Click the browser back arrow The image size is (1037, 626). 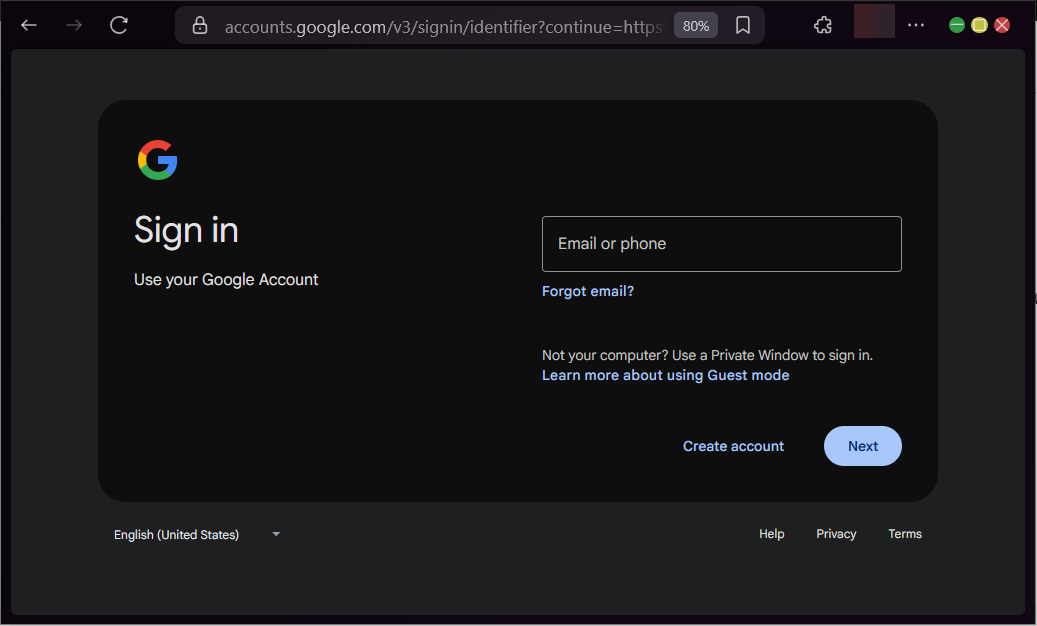pyautogui.click(x=28, y=25)
